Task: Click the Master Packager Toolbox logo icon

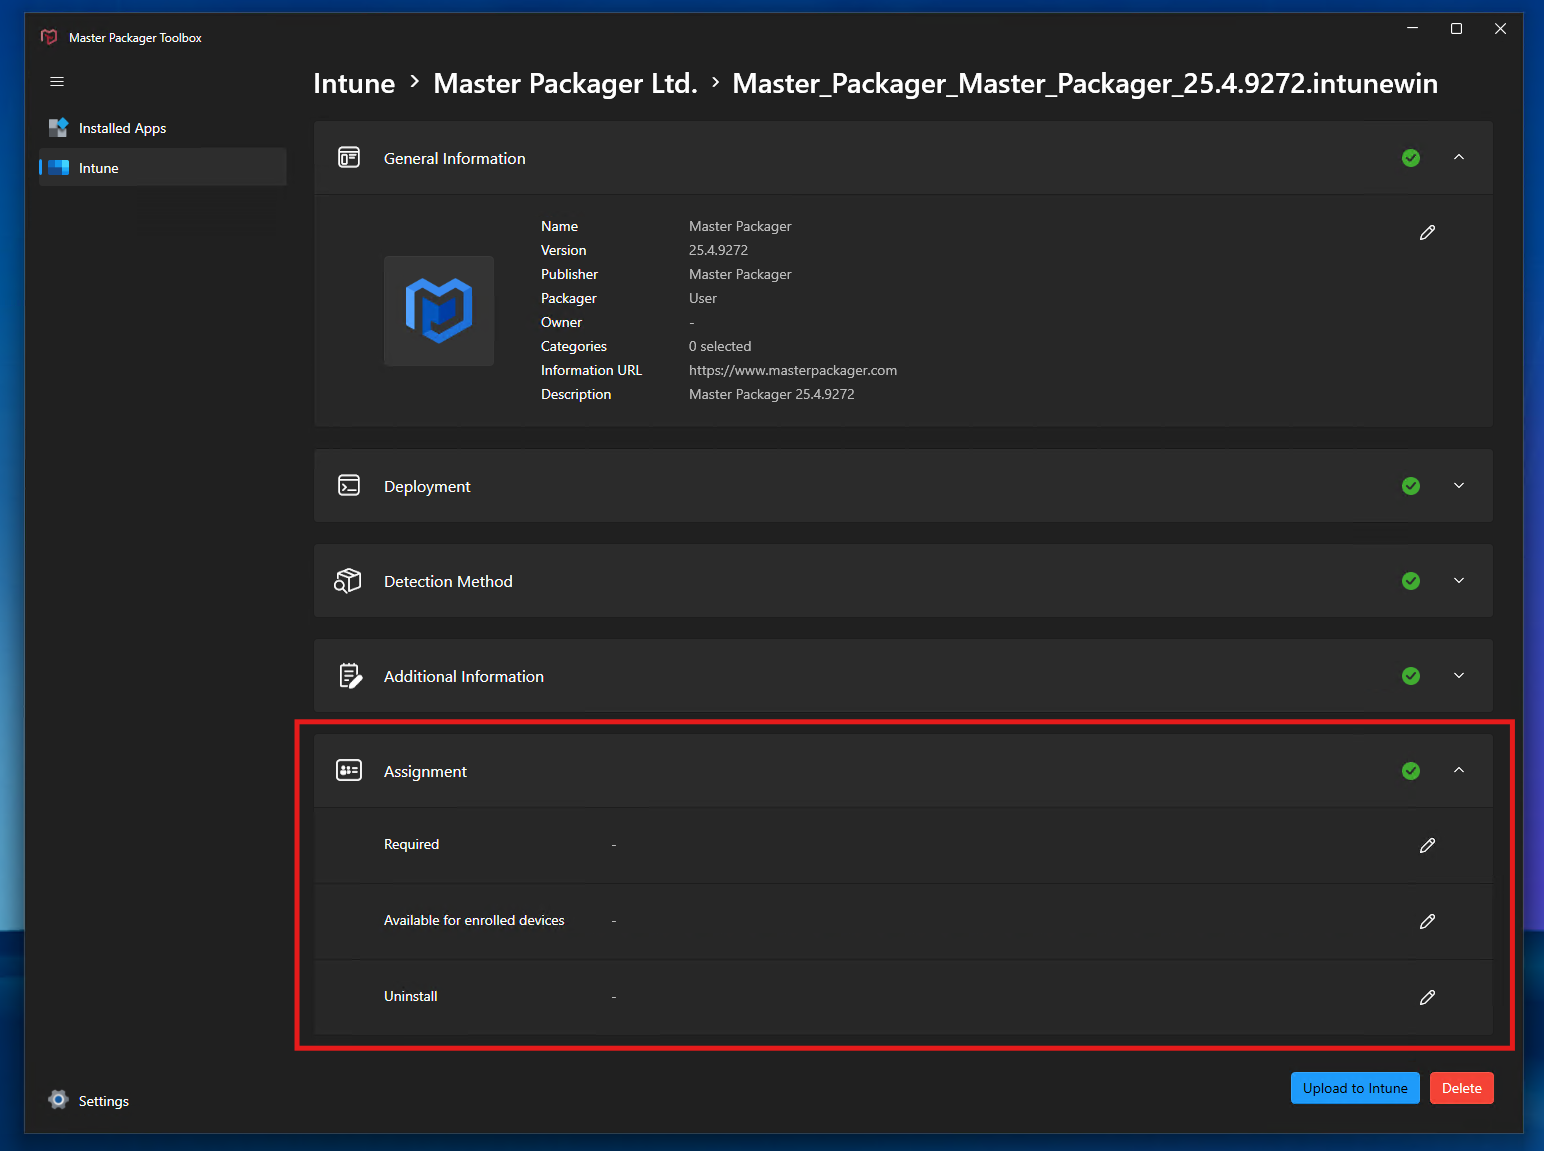Action: point(49,37)
